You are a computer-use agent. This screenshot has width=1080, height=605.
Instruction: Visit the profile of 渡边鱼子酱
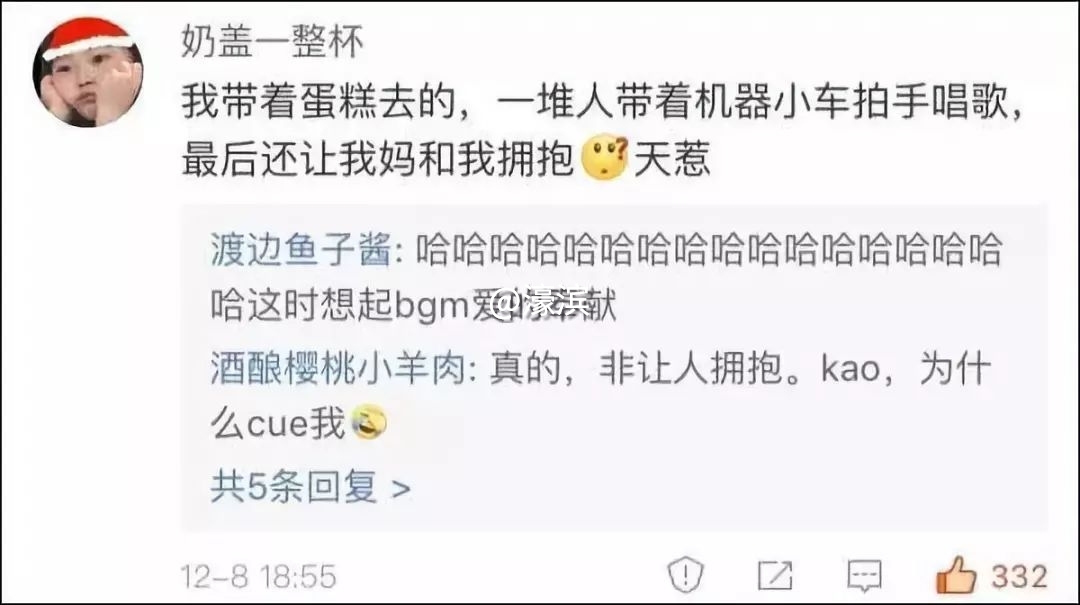[x=300, y=248]
